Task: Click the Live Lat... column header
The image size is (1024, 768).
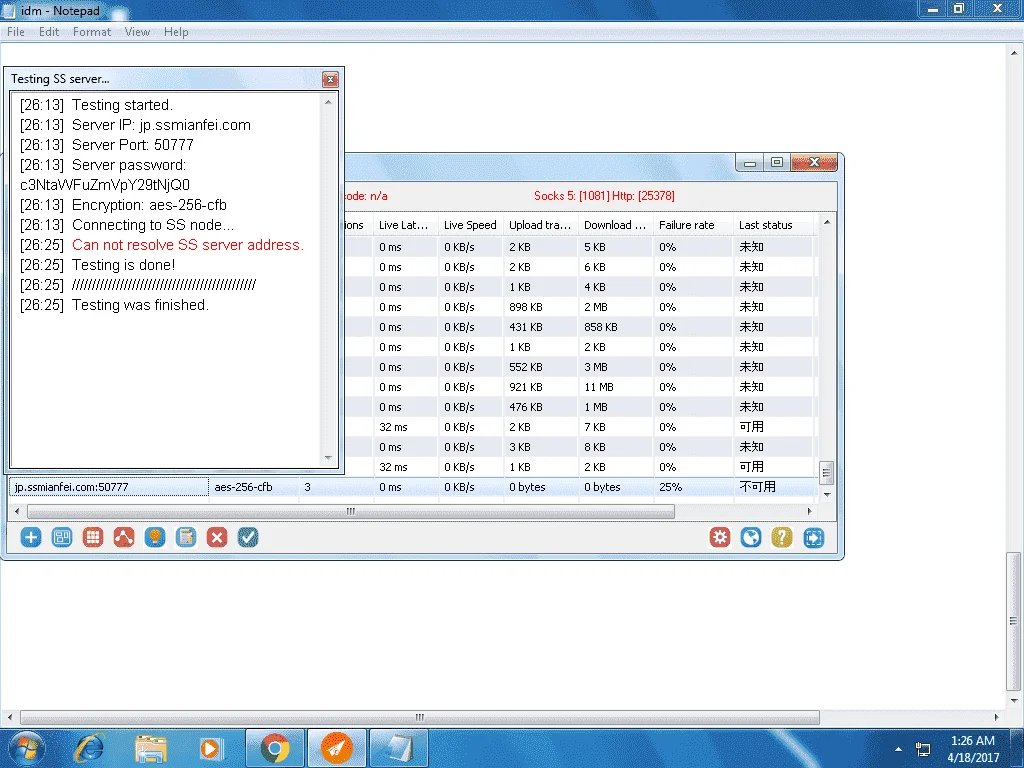Action: (x=405, y=225)
